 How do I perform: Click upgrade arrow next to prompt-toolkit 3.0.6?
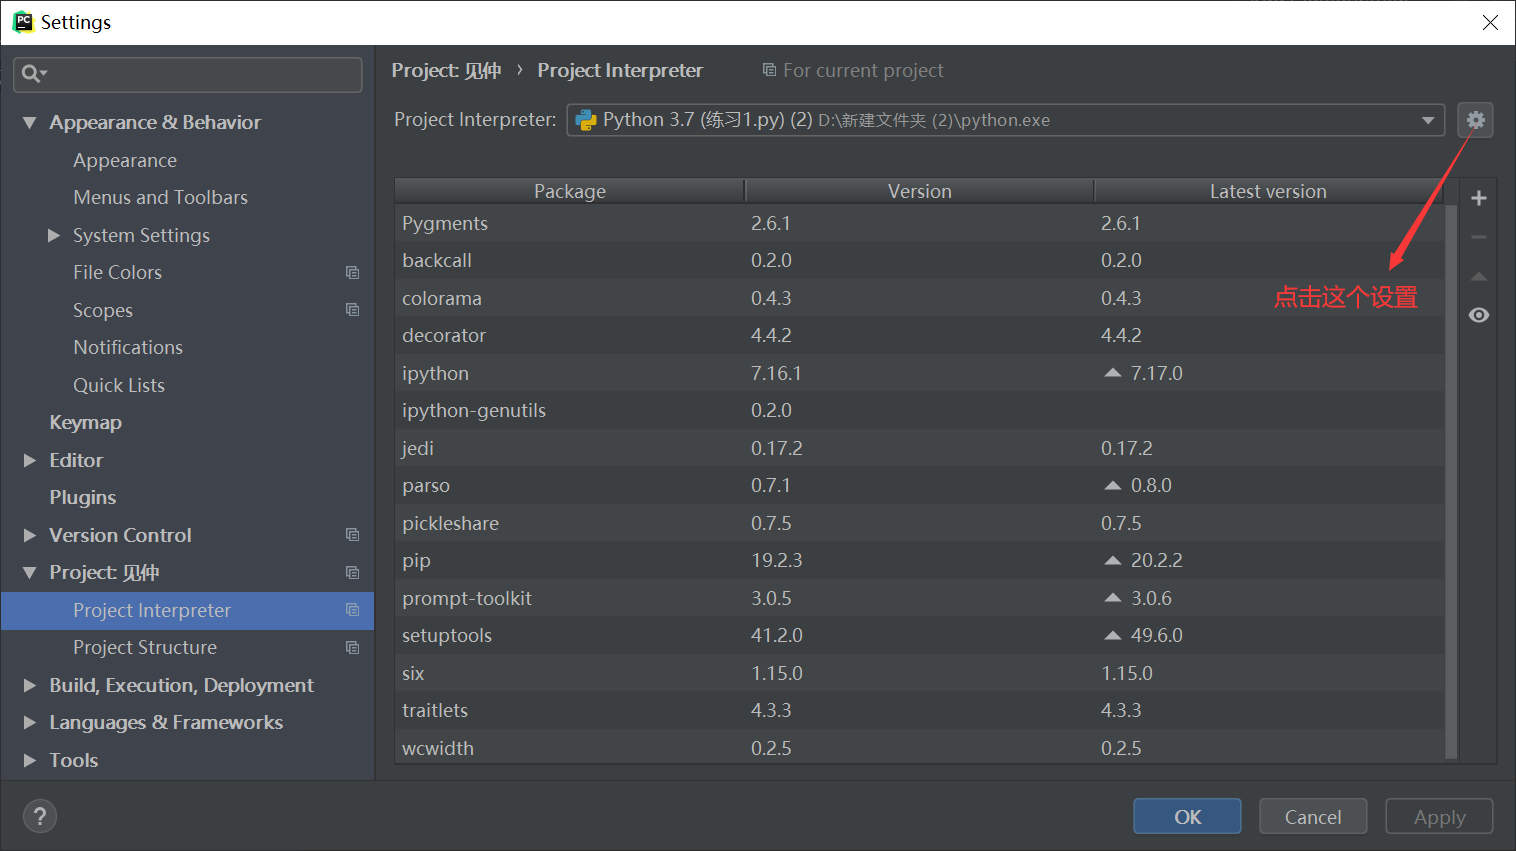click(x=1112, y=598)
